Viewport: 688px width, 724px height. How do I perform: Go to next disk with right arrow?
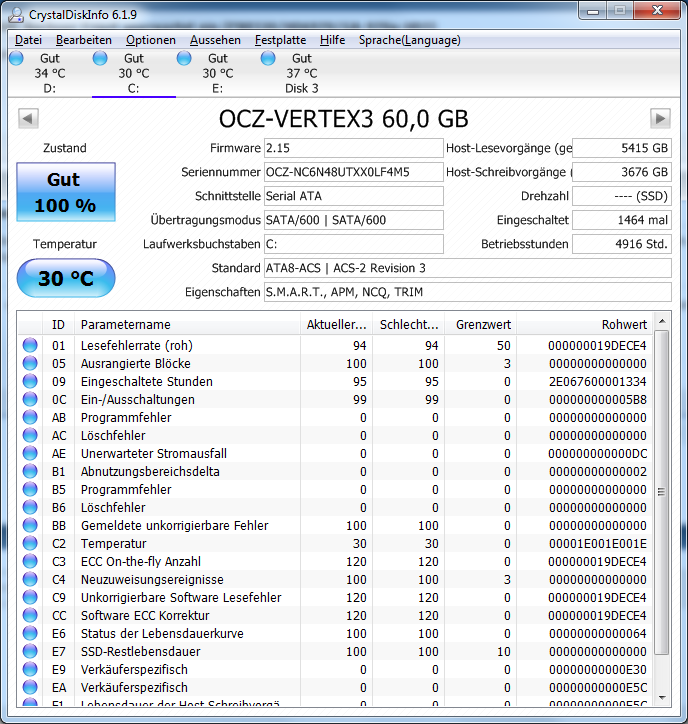pos(660,119)
